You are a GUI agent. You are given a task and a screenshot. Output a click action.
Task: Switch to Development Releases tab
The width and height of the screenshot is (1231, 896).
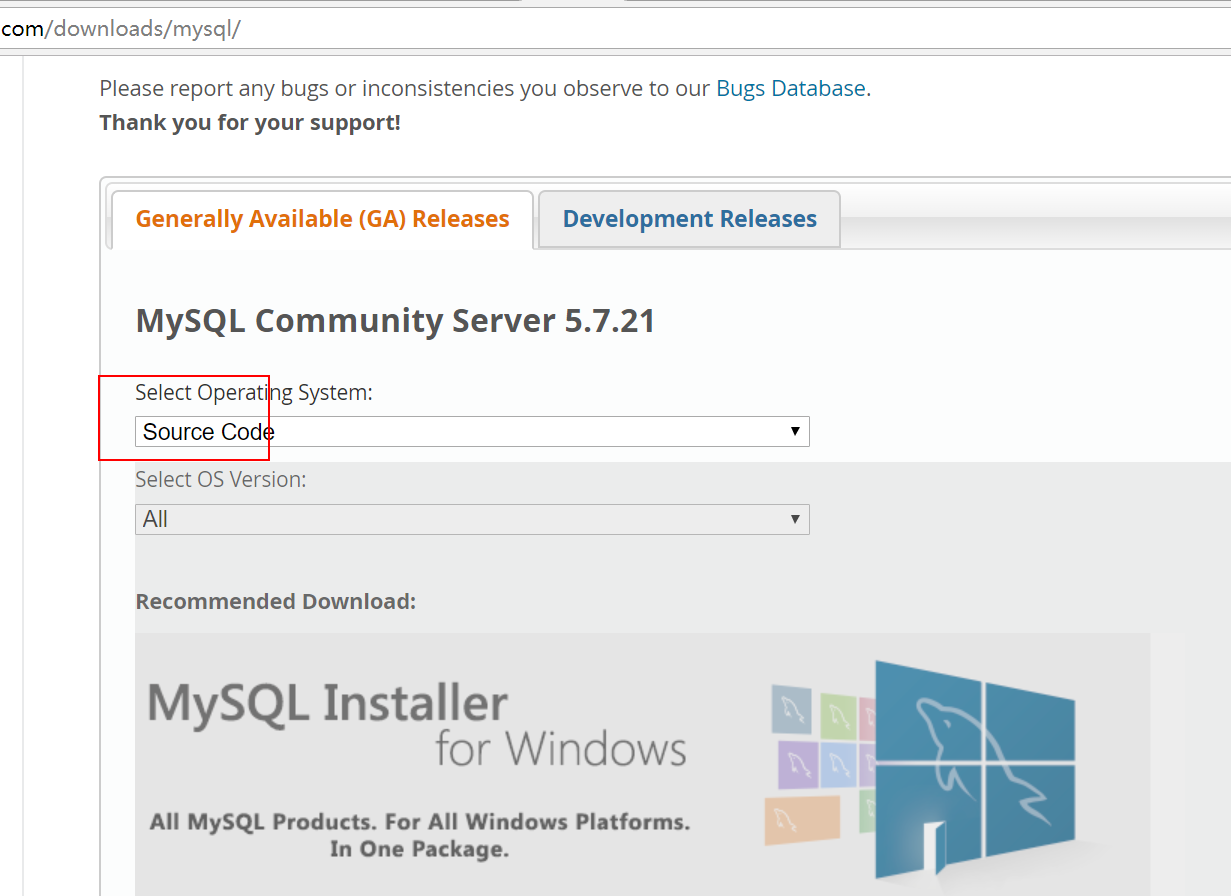689,219
